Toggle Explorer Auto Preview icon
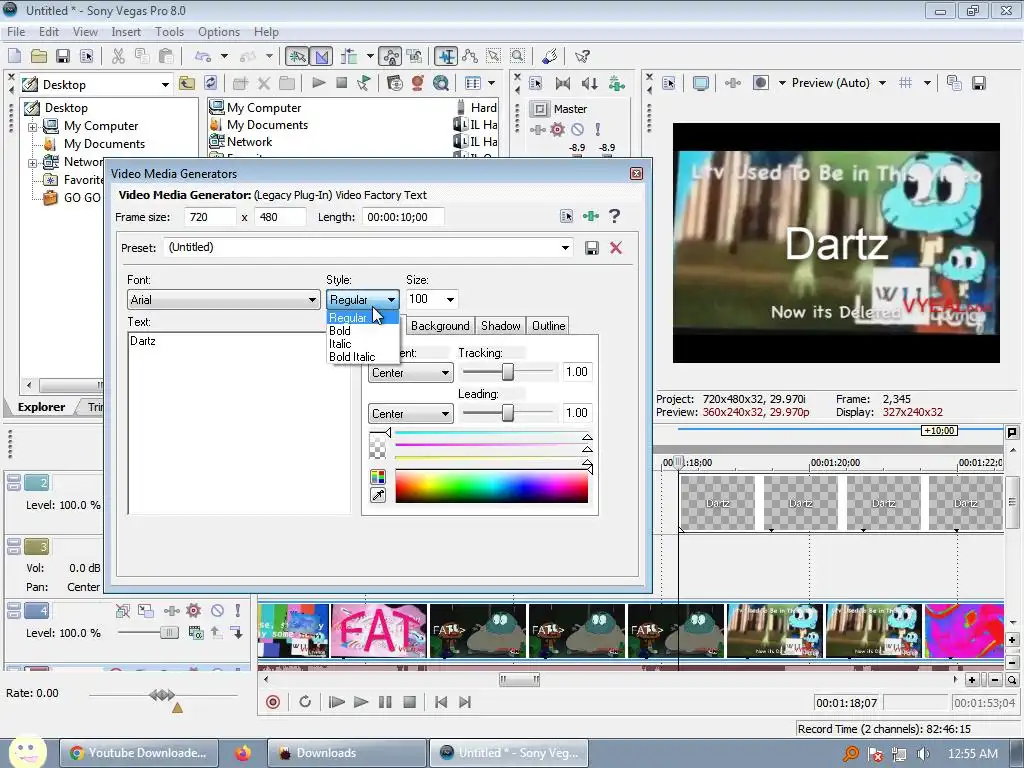Viewport: 1024px width, 768px height. (364, 83)
